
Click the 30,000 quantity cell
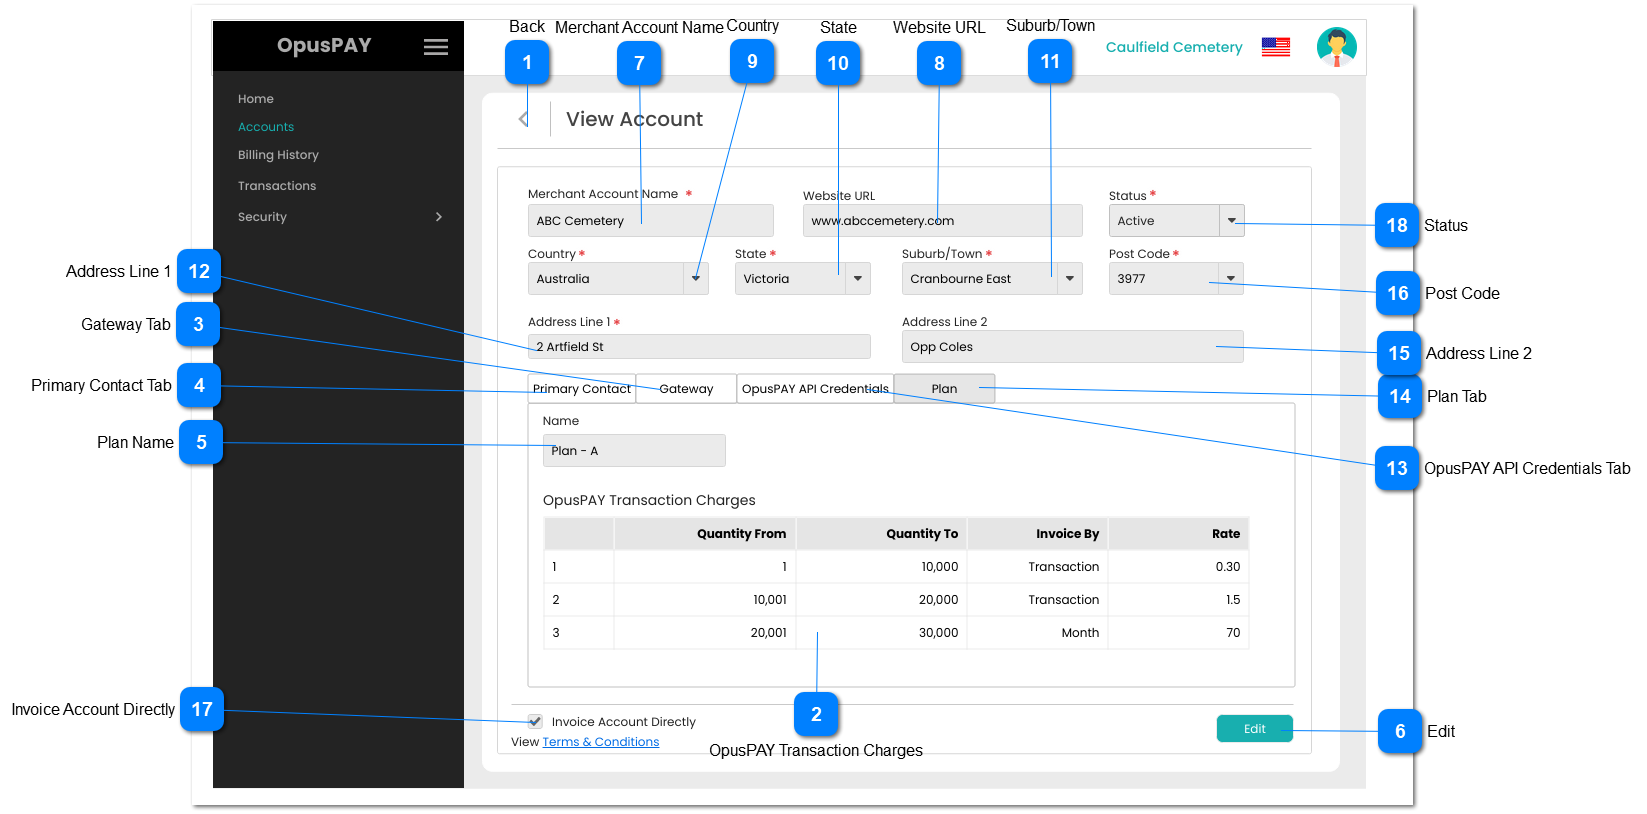[882, 632]
